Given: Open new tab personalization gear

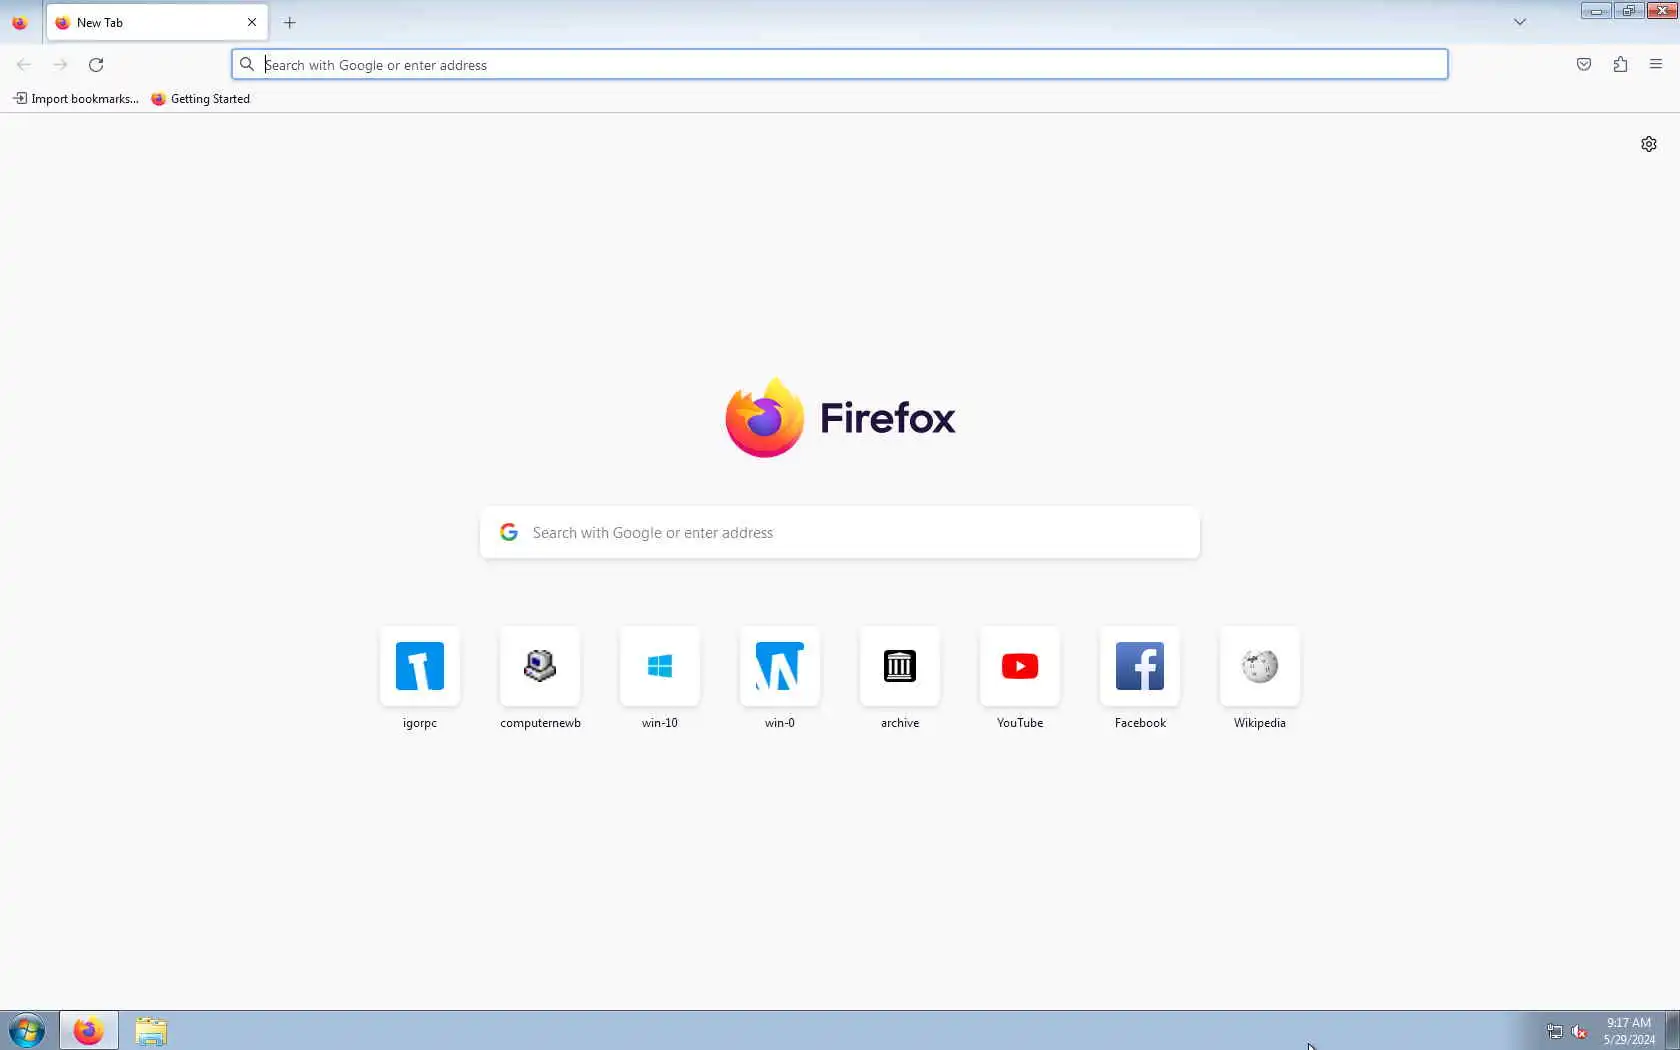Looking at the screenshot, I should [x=1649, y=144].
